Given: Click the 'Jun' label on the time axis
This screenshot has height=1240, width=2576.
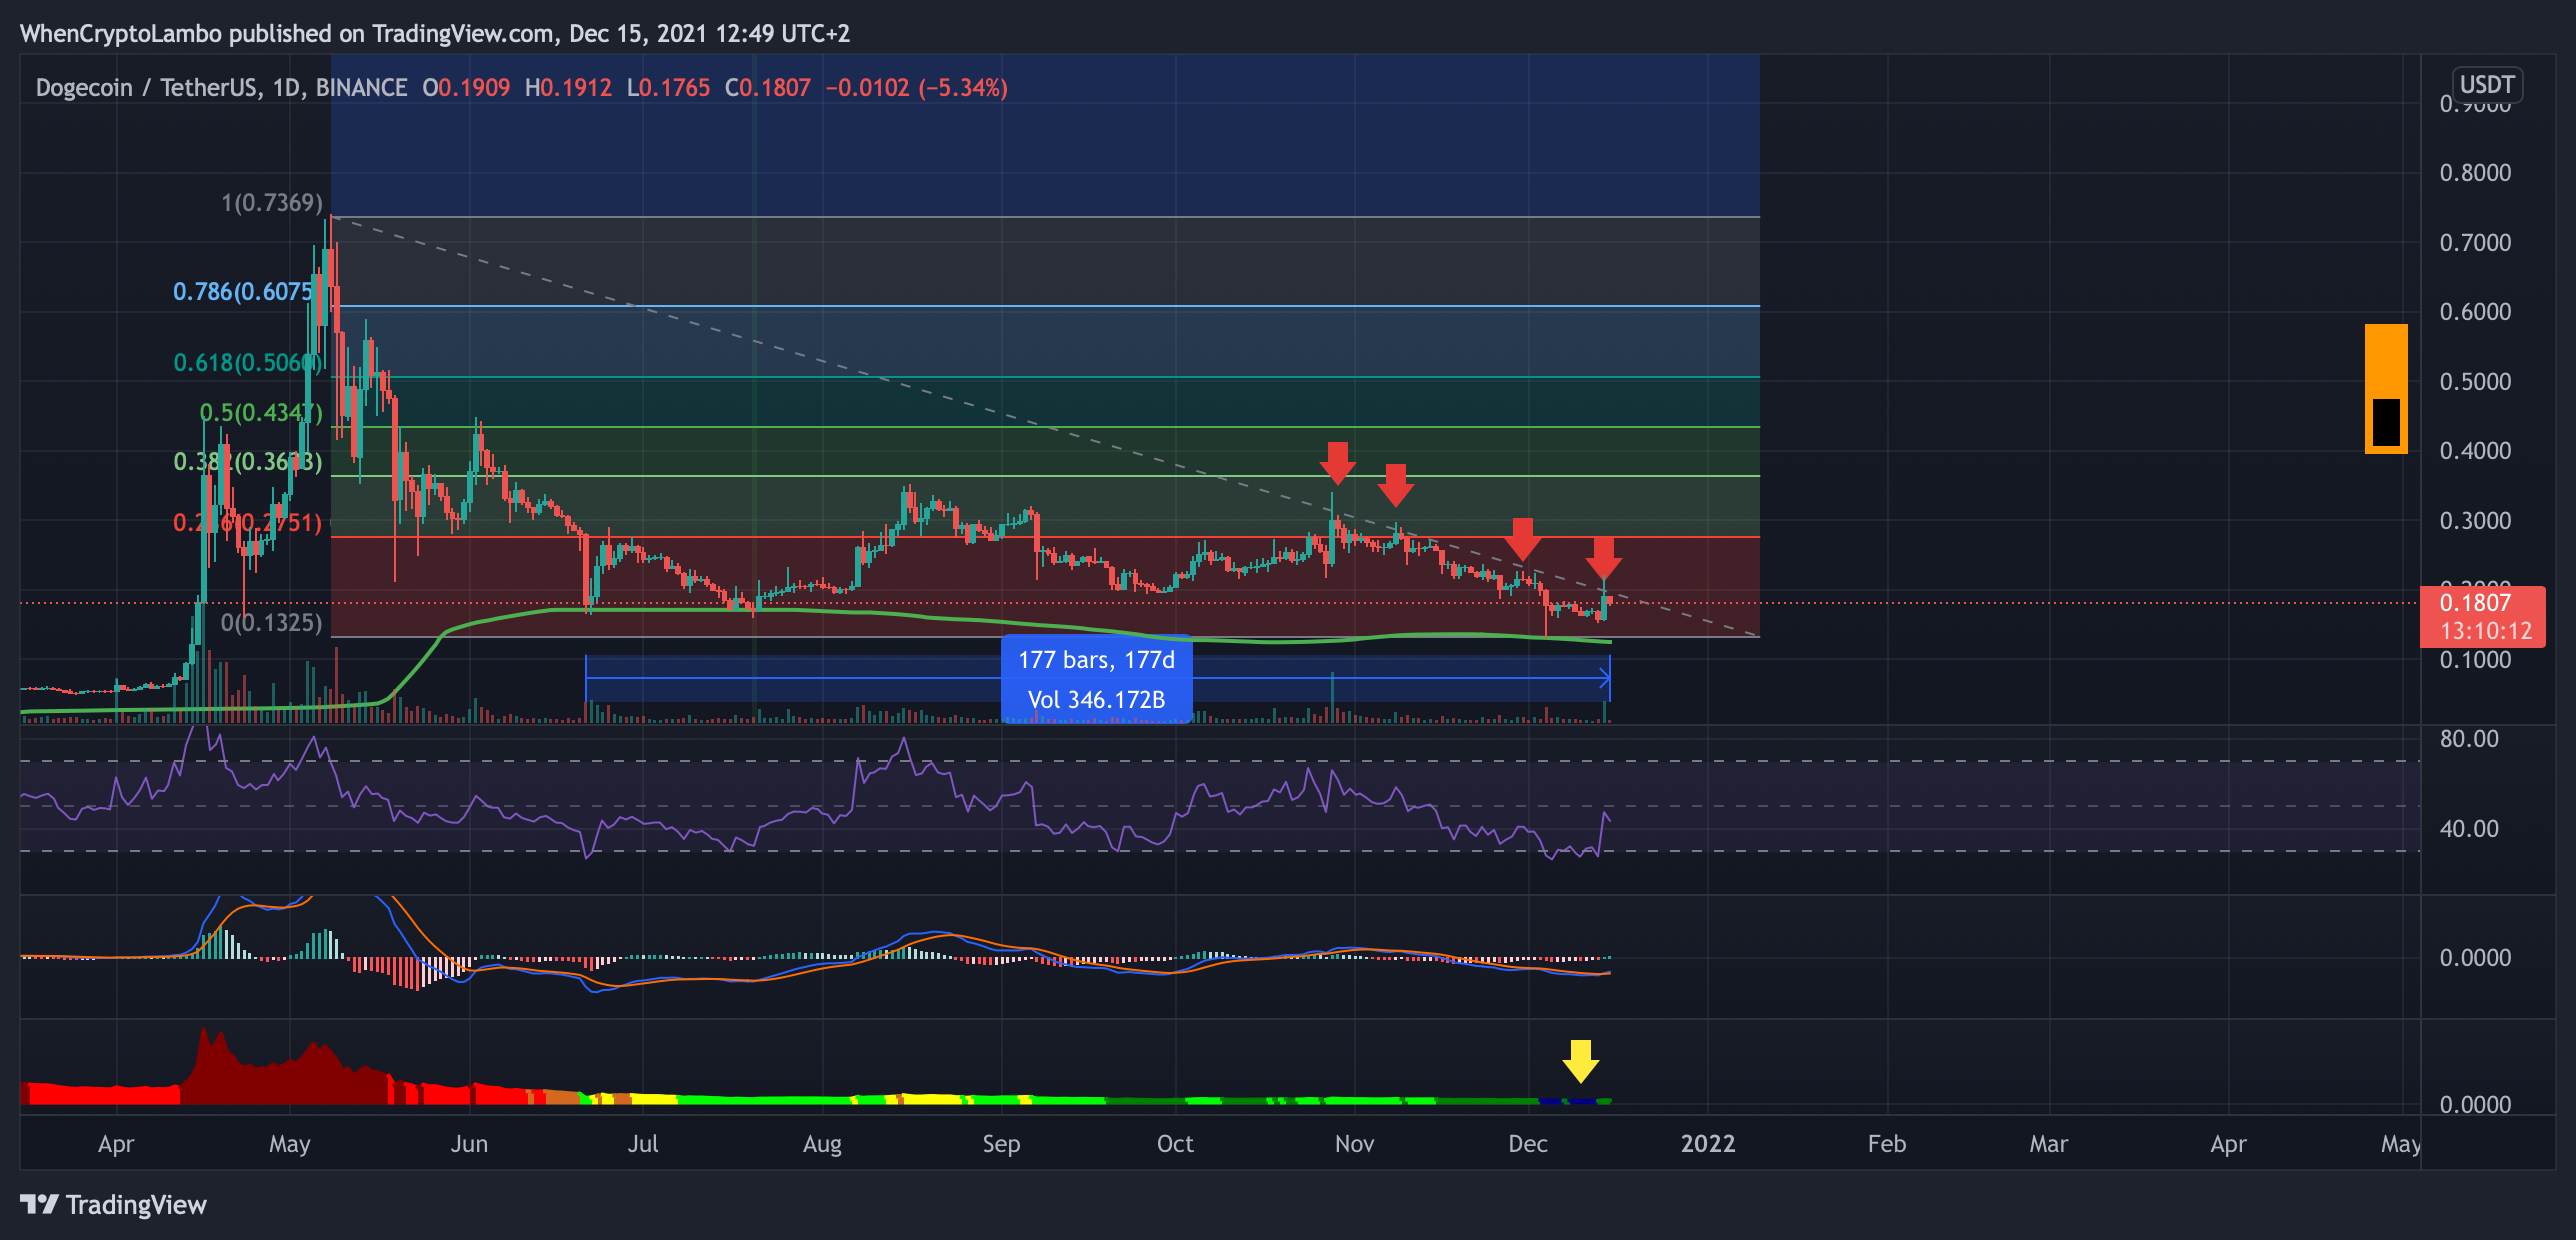Looking at the screenshot, I should (469, 1144).
